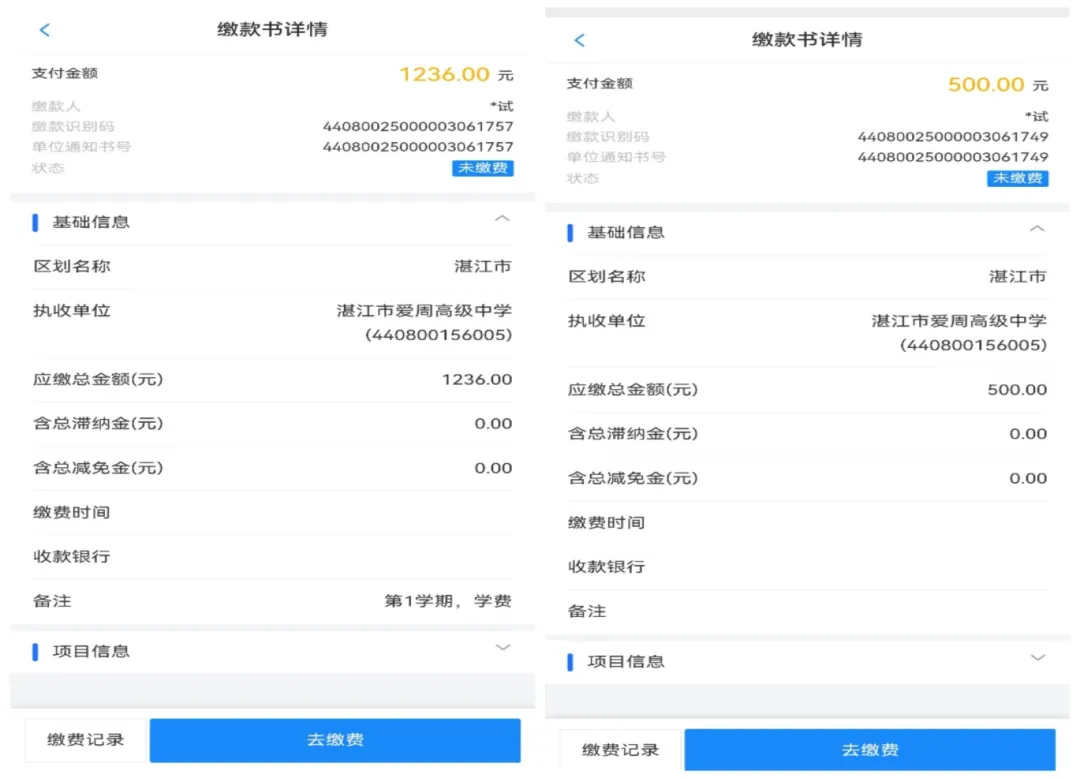Select the amount 1236.00 元 at the top
Image resolution: width=1080 pixels, height=778 pixels.
click(456, 74)
